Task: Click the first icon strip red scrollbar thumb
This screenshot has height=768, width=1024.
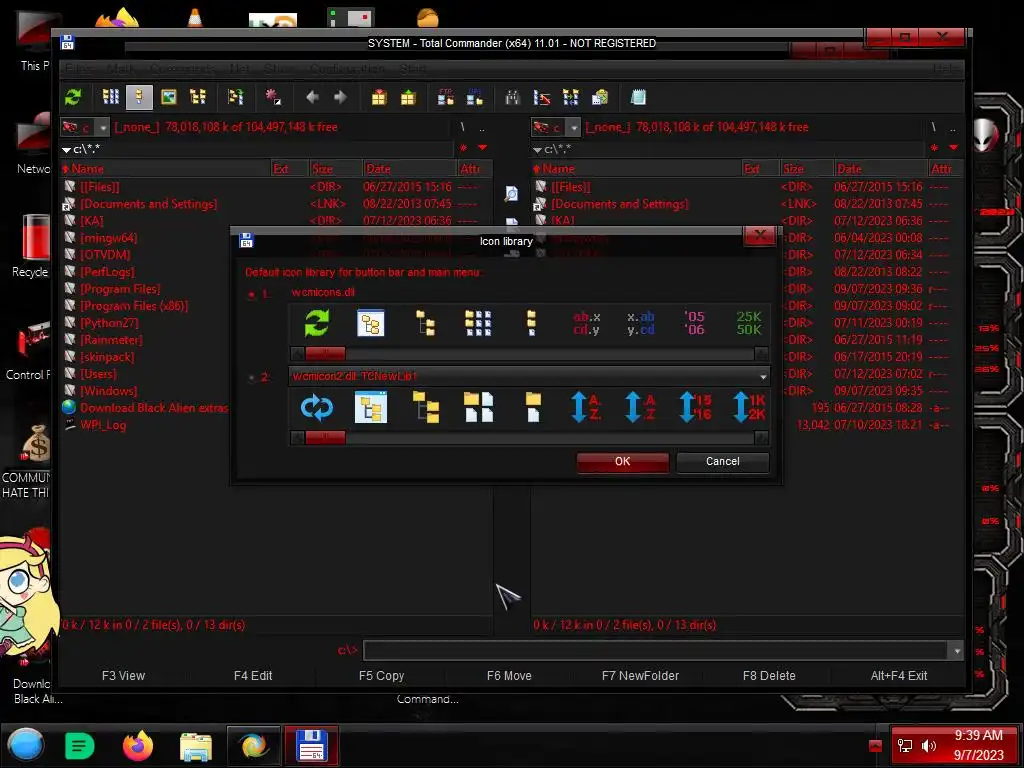Action: [x=325, y=354]
